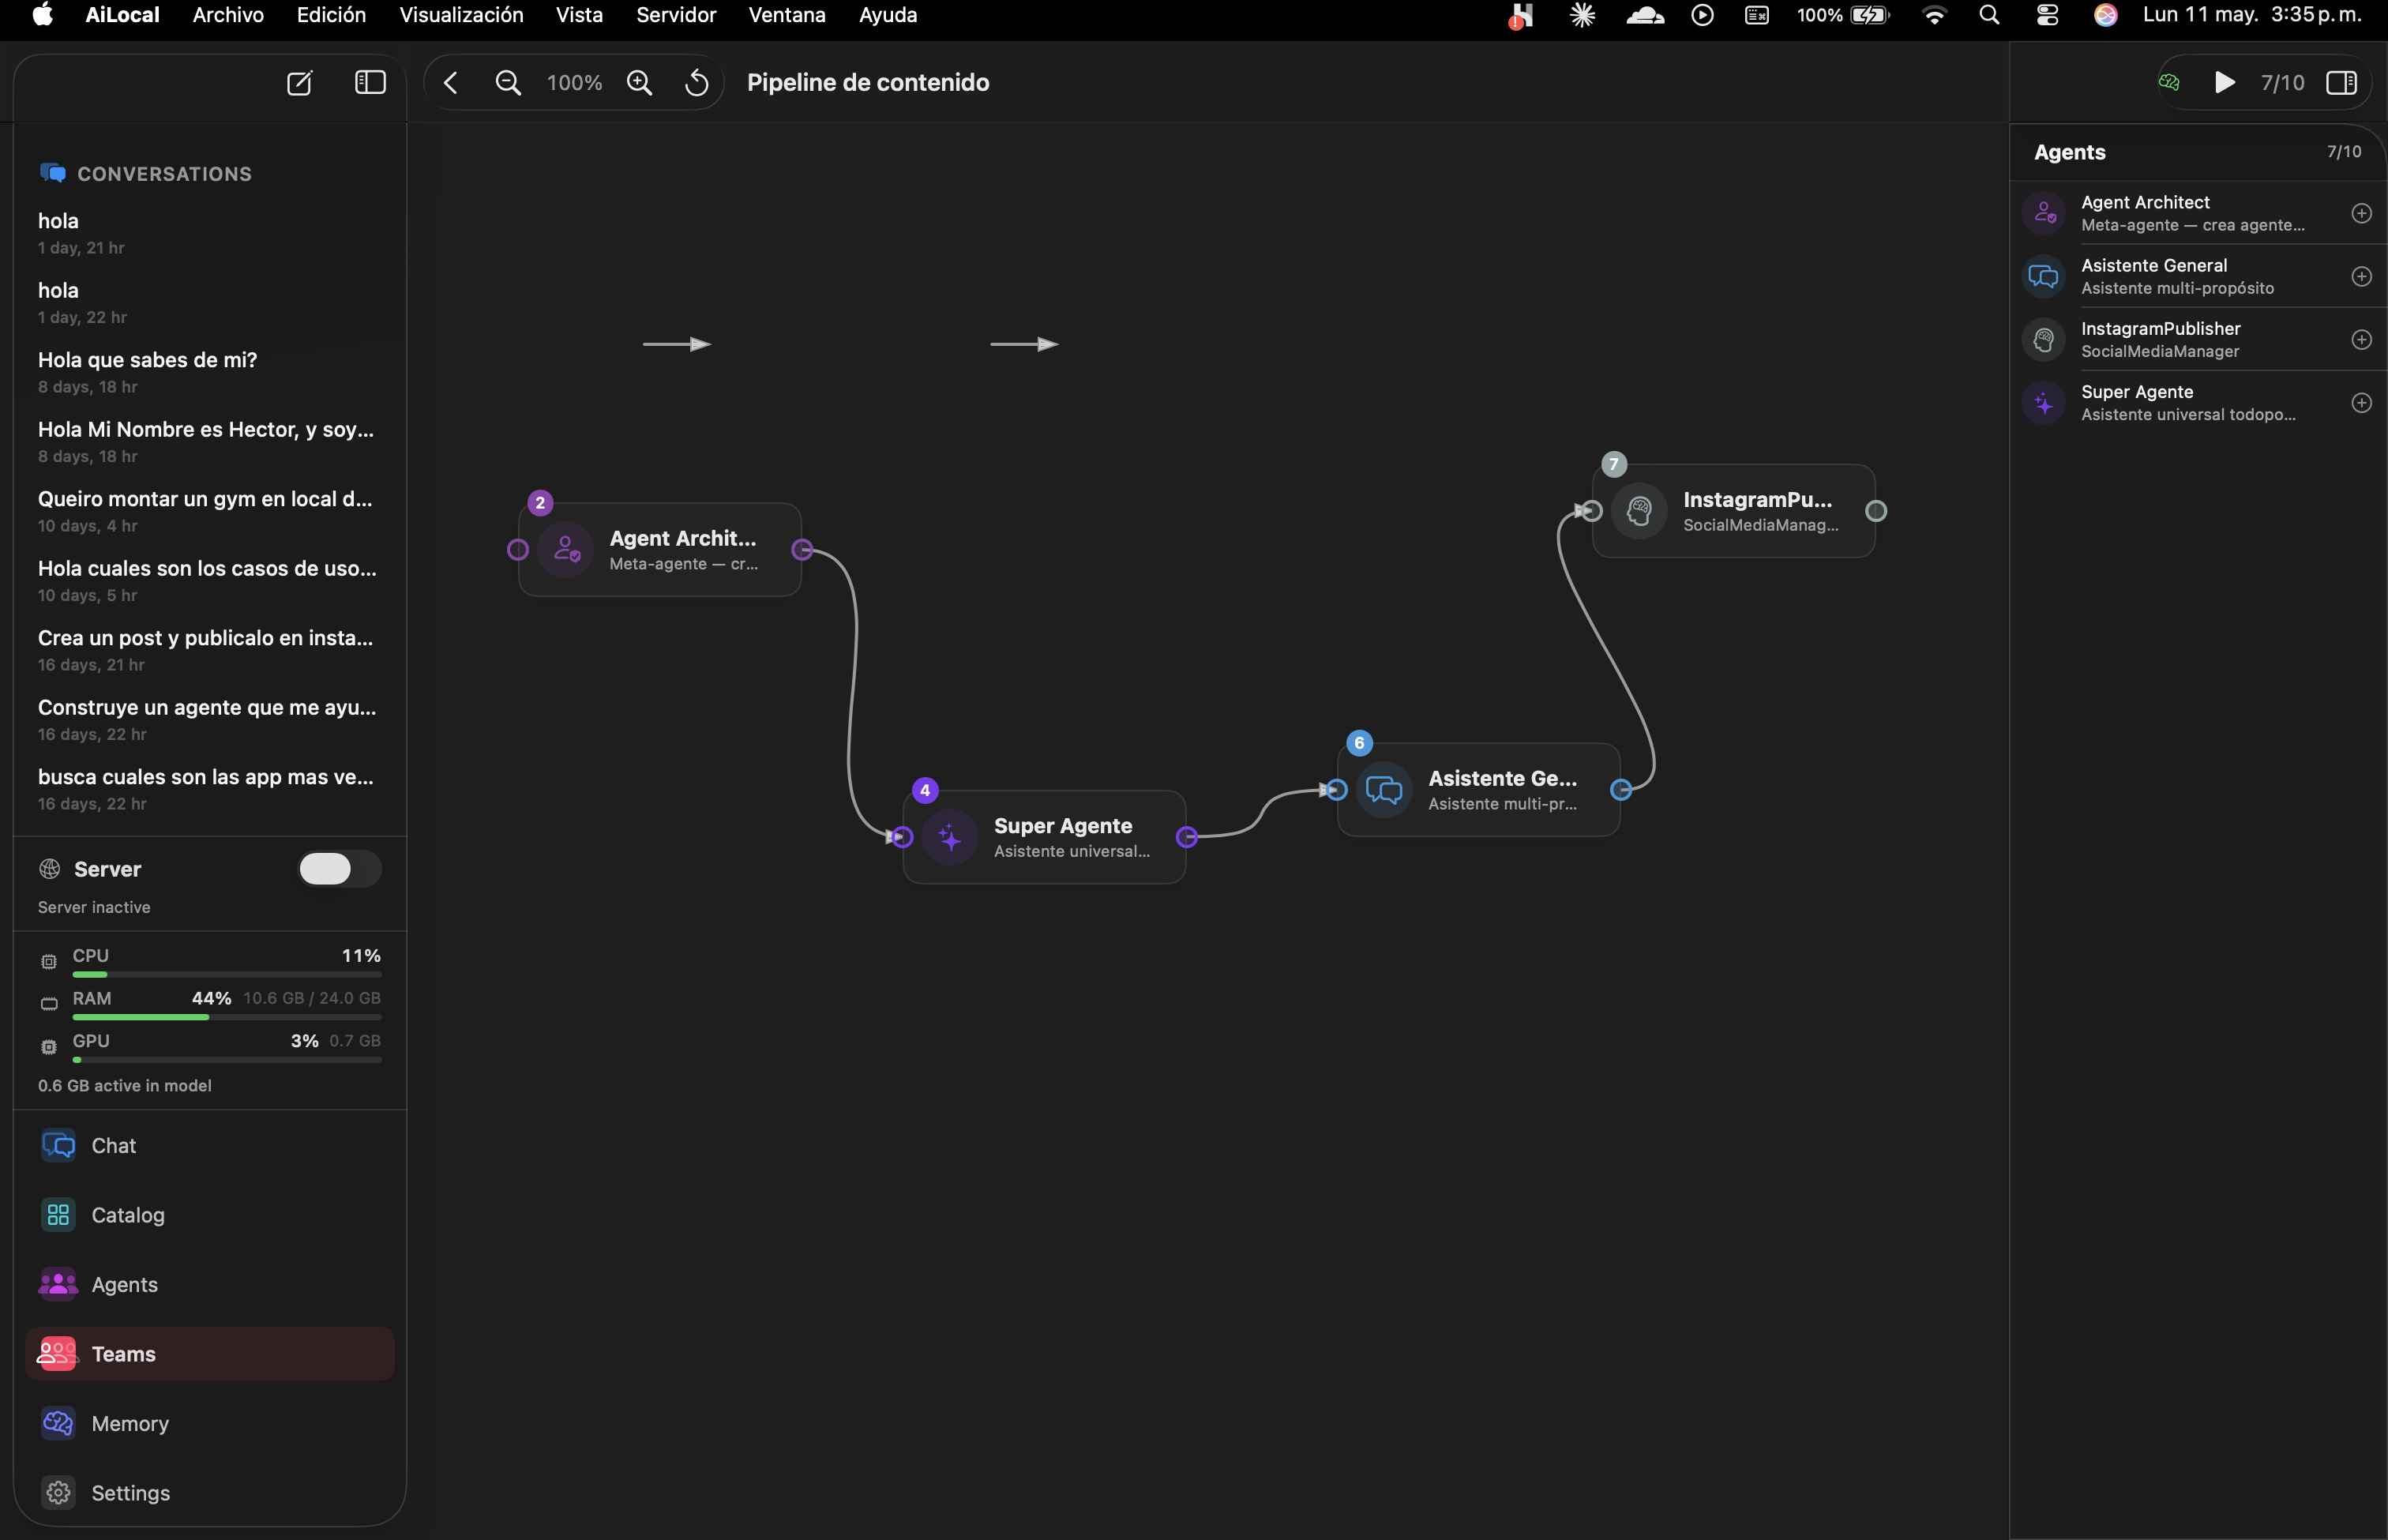
Task: Click the output port of Super Agente node
Action: point(1187,837)
